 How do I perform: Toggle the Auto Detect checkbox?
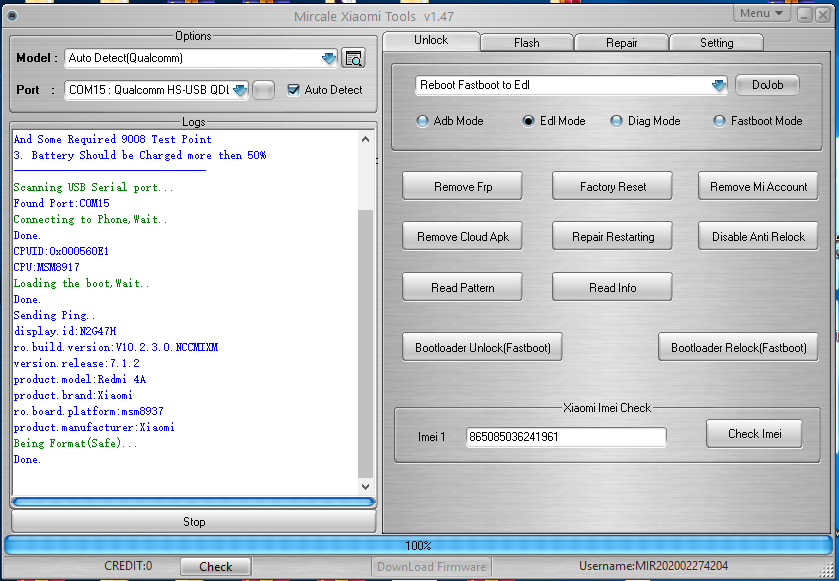point(293,90)
